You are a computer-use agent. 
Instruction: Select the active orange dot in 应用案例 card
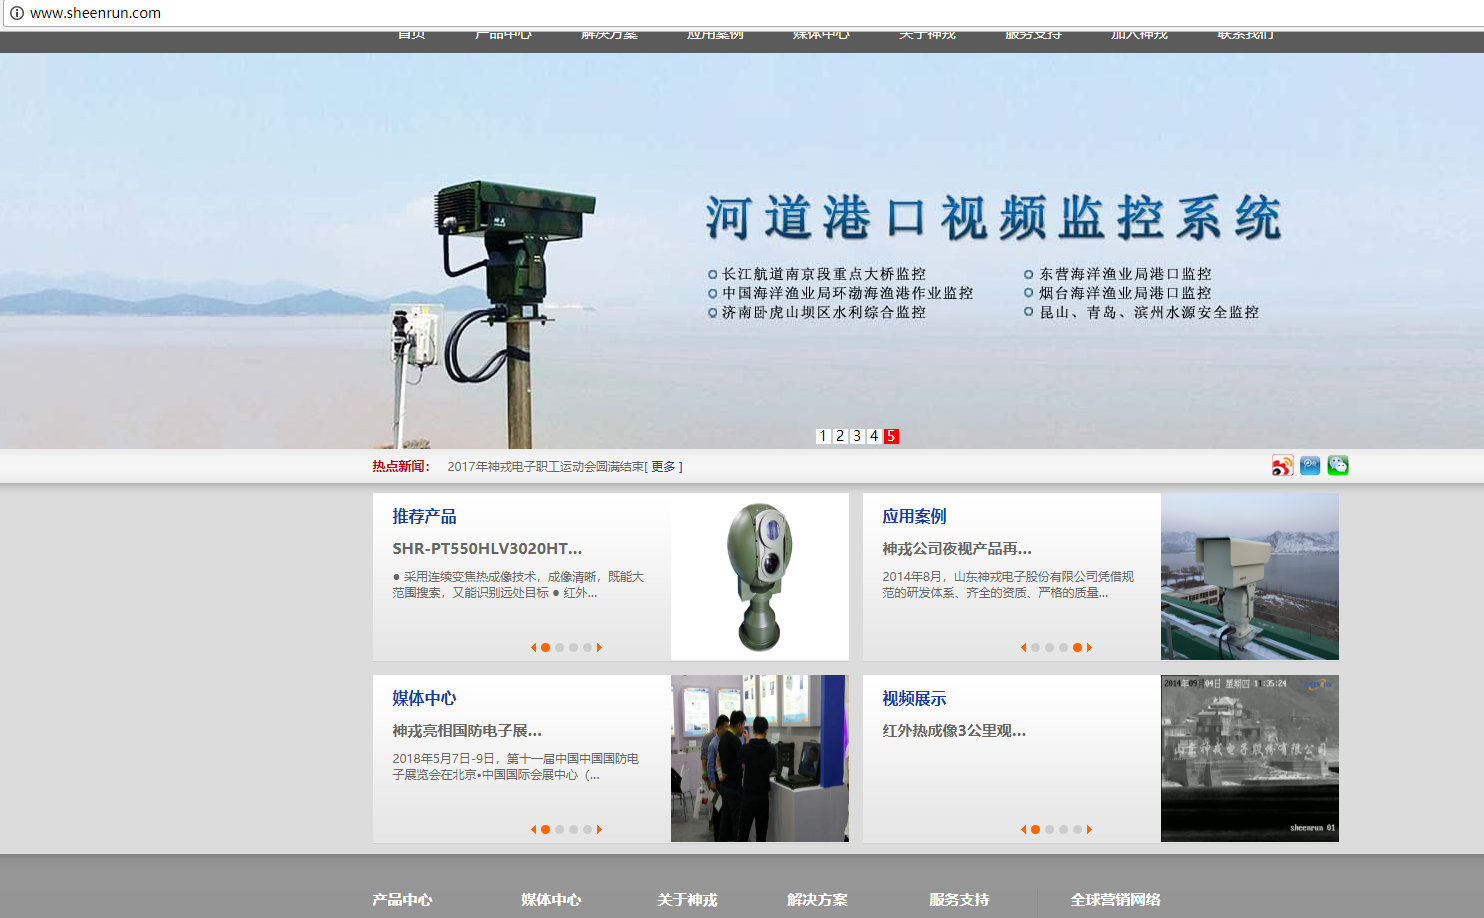tap(1077, 648)
